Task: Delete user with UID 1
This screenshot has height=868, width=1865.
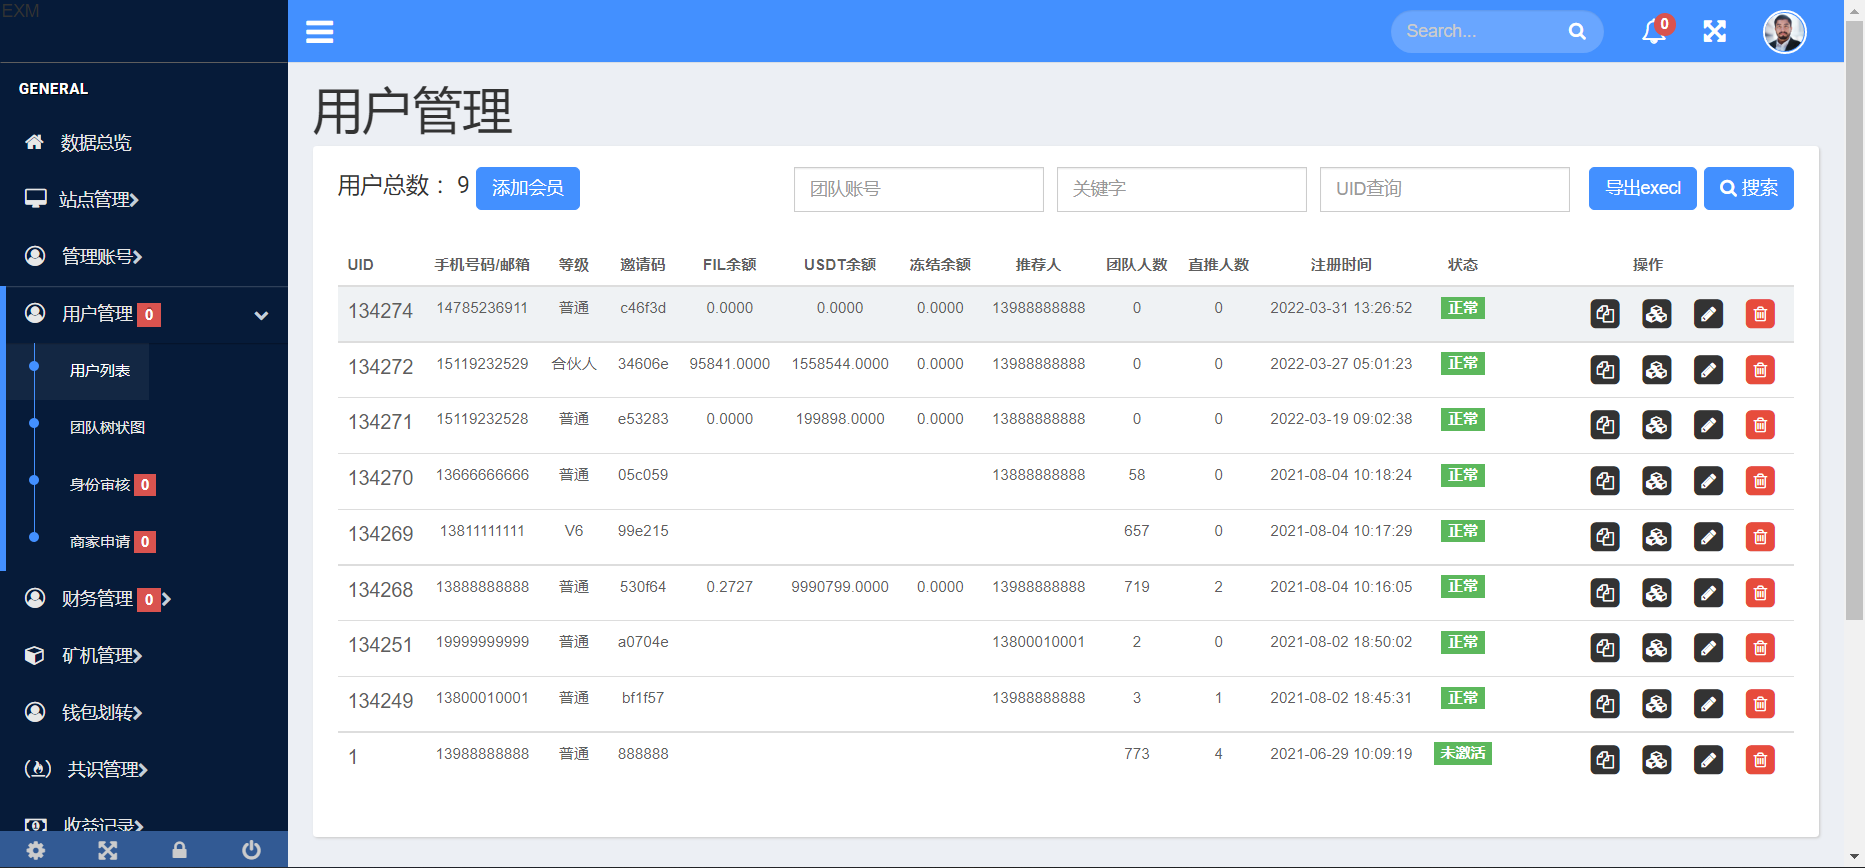Action: (1760, 760)
